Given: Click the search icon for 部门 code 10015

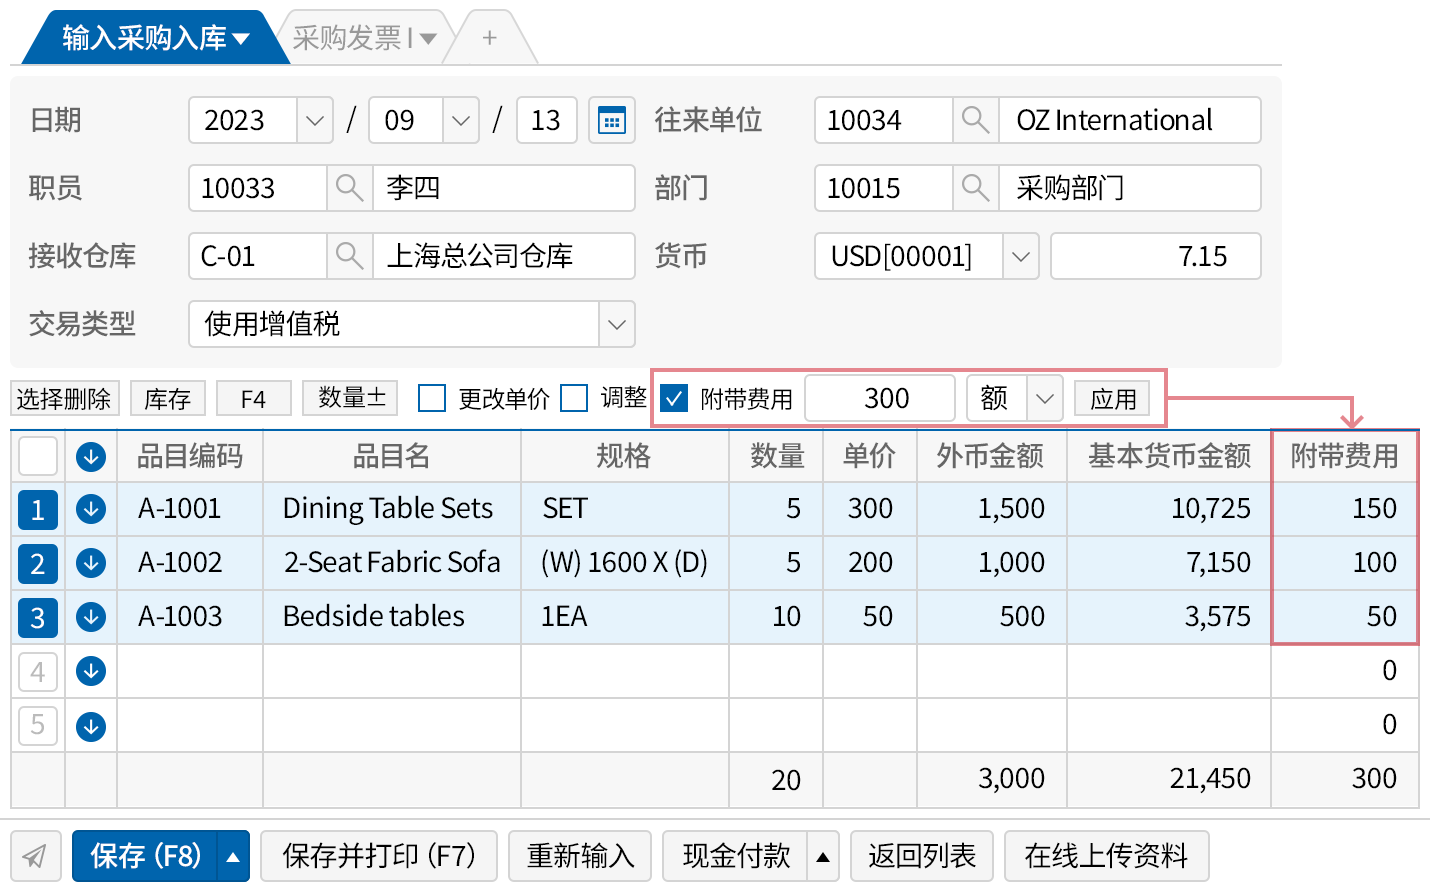Looking at the screenshot, I should coord(975,189).
